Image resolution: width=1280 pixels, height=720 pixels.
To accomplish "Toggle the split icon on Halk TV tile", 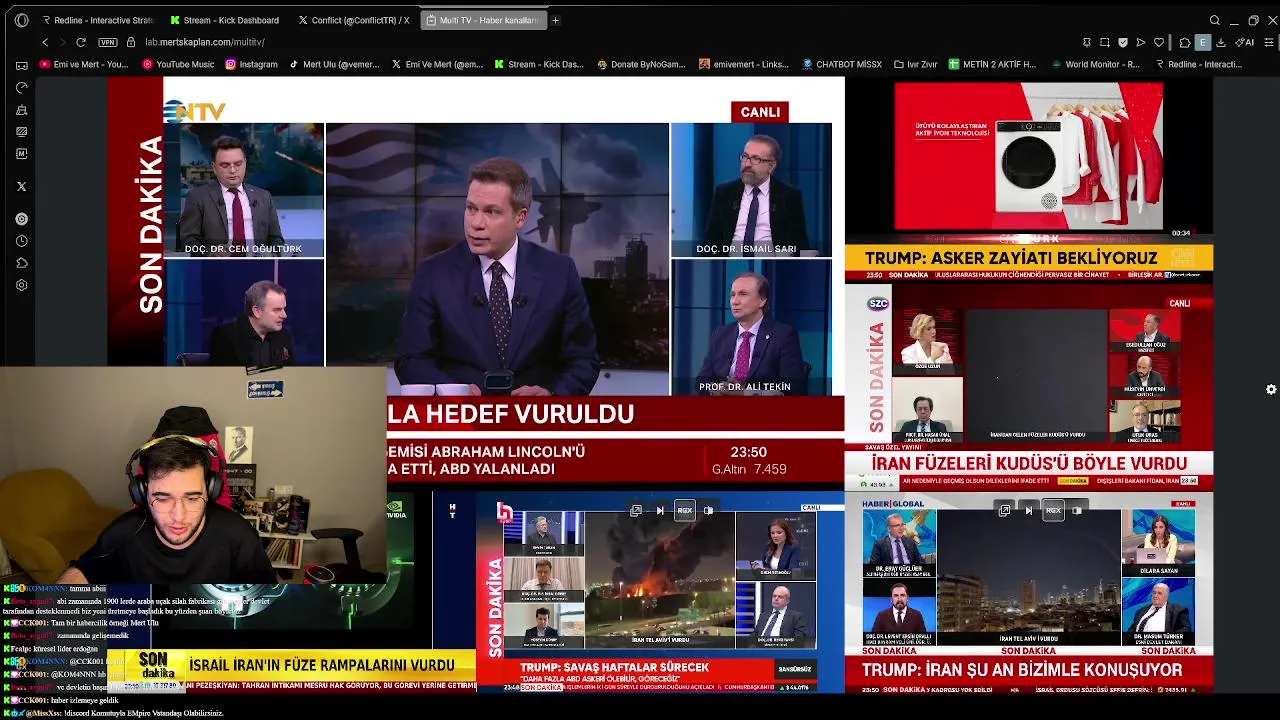I will point(708,510).
